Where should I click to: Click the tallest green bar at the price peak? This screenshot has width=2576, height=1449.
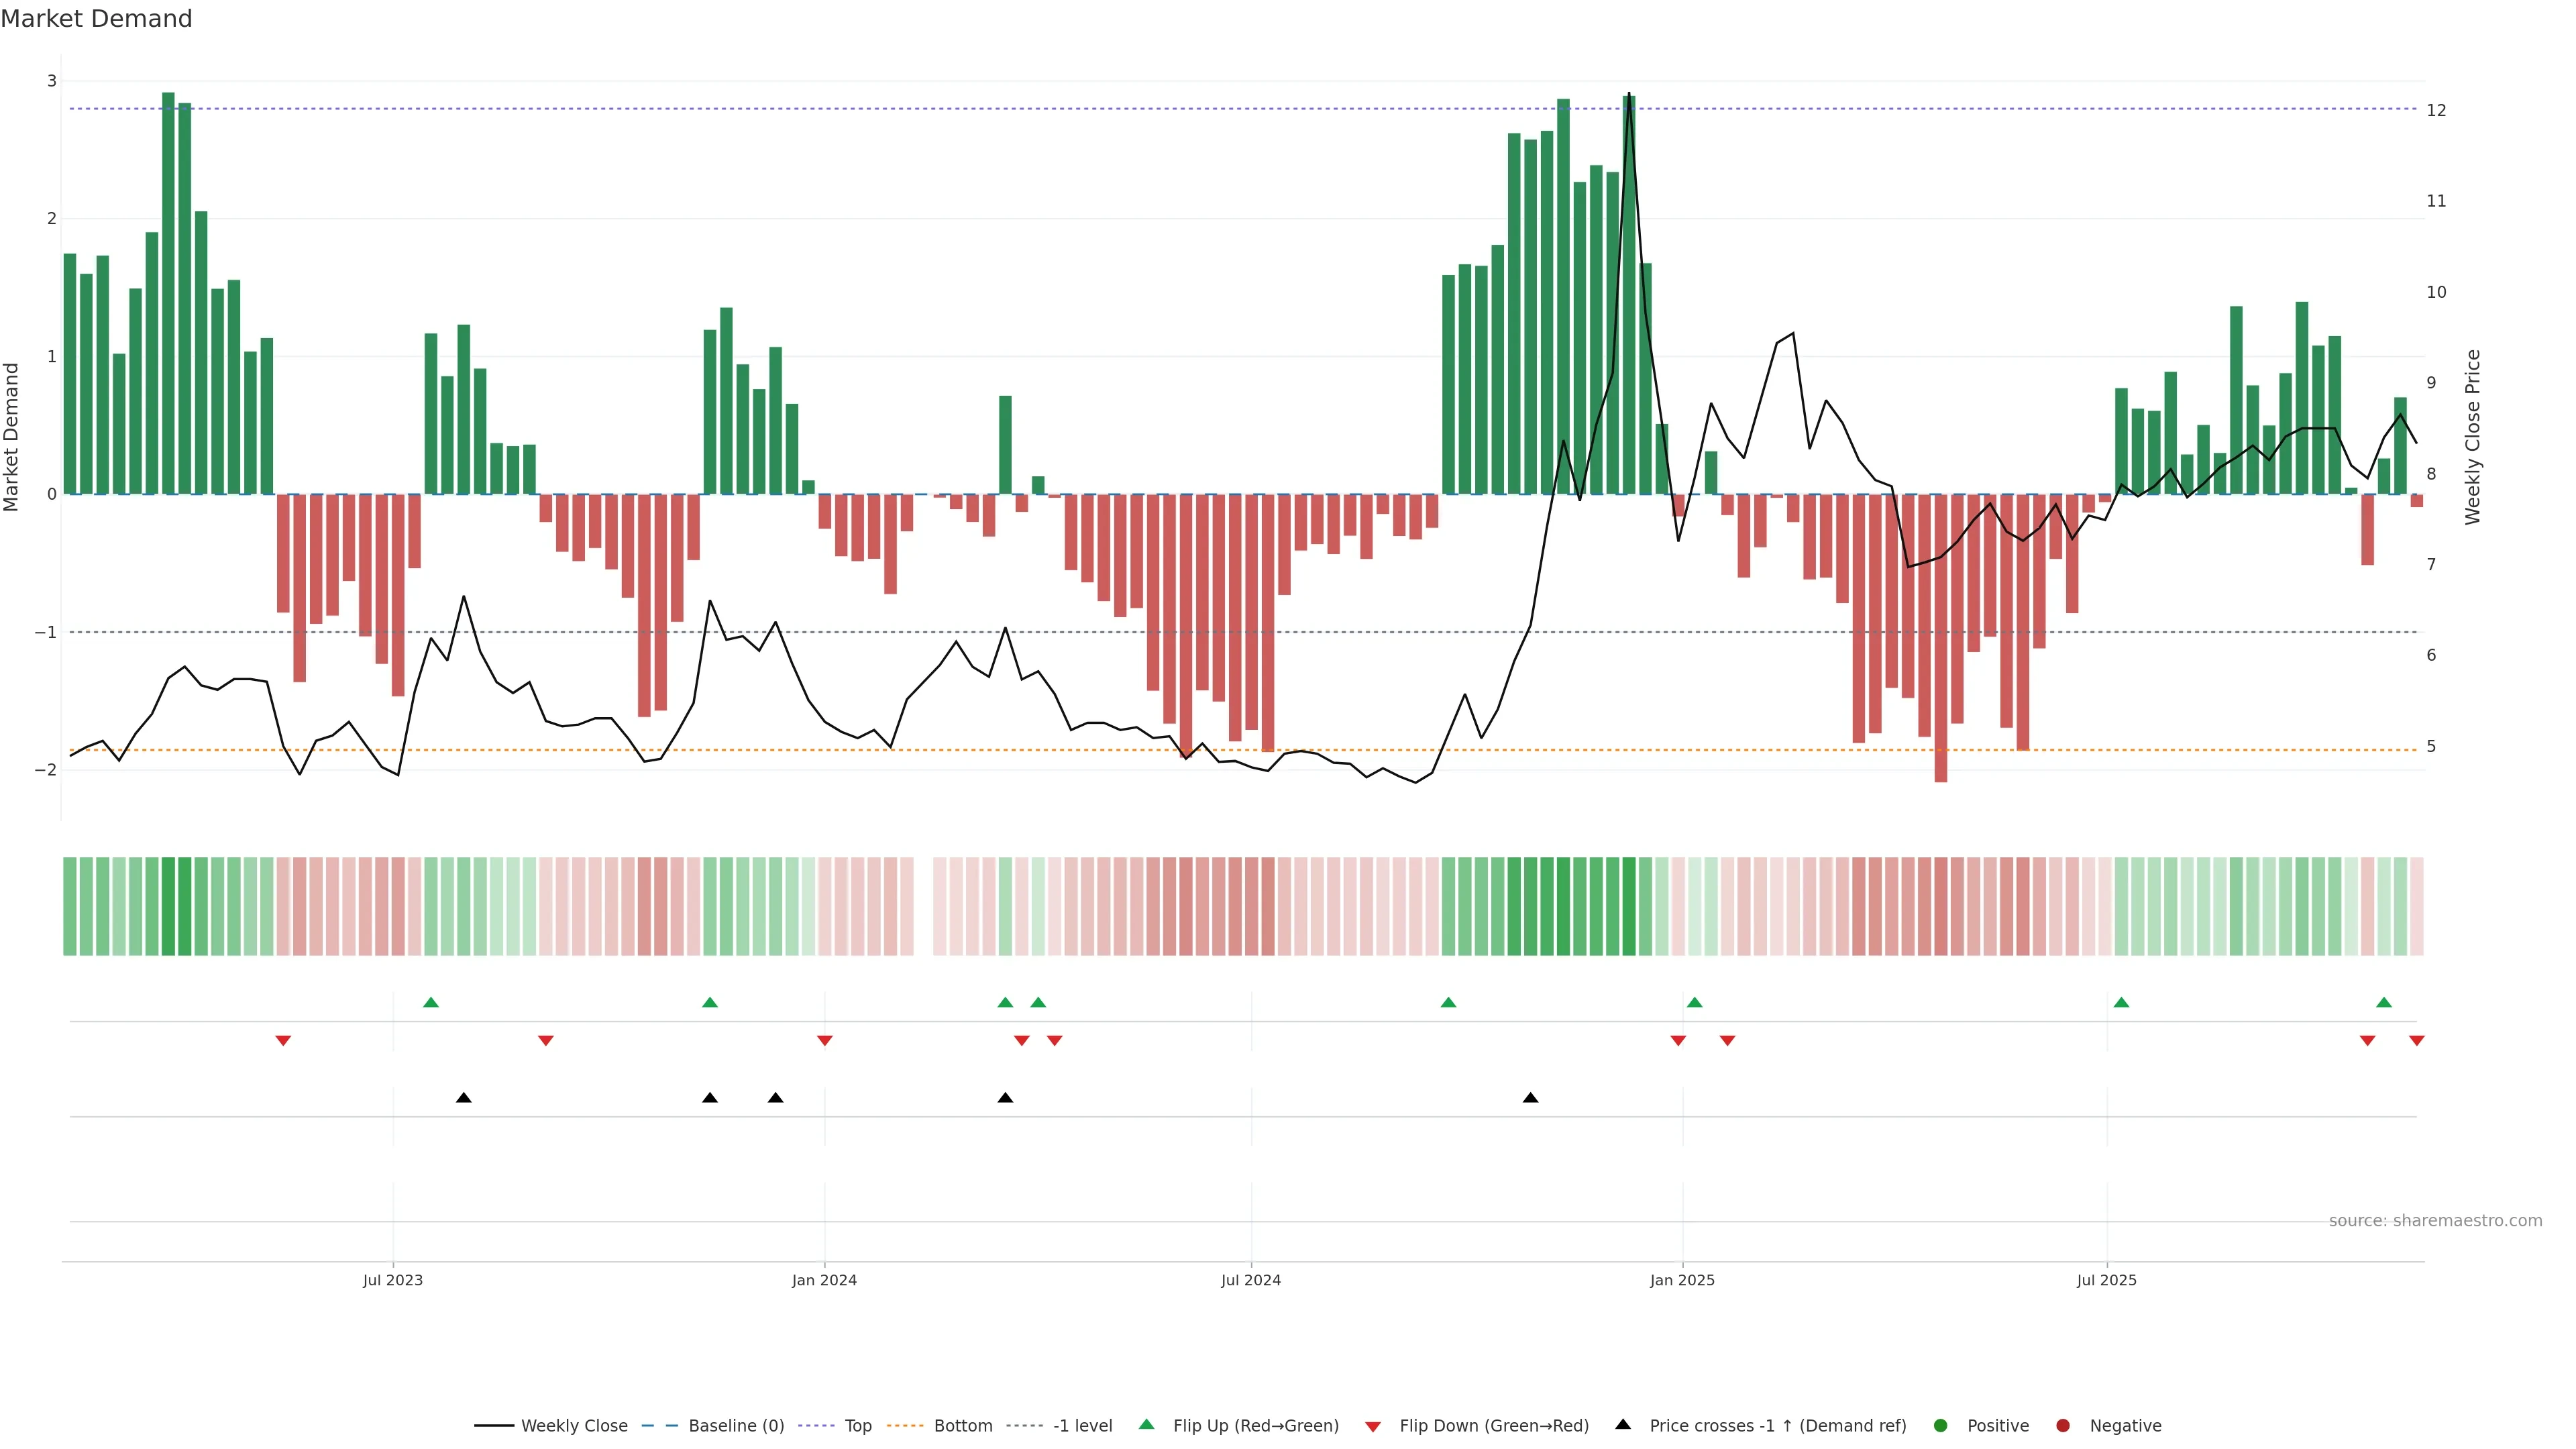point(1629,300)
